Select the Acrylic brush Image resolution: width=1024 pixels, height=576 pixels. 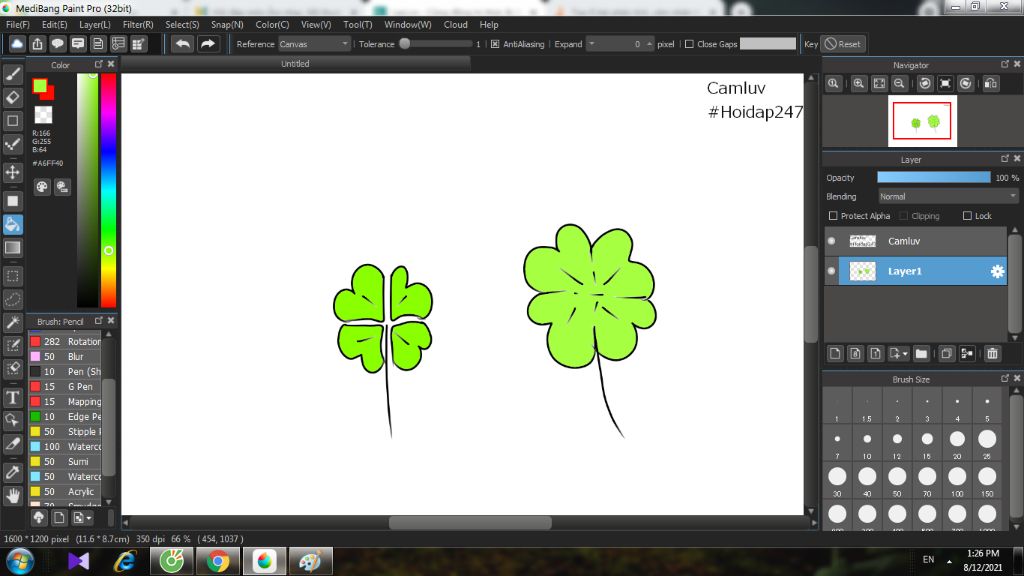65,492
